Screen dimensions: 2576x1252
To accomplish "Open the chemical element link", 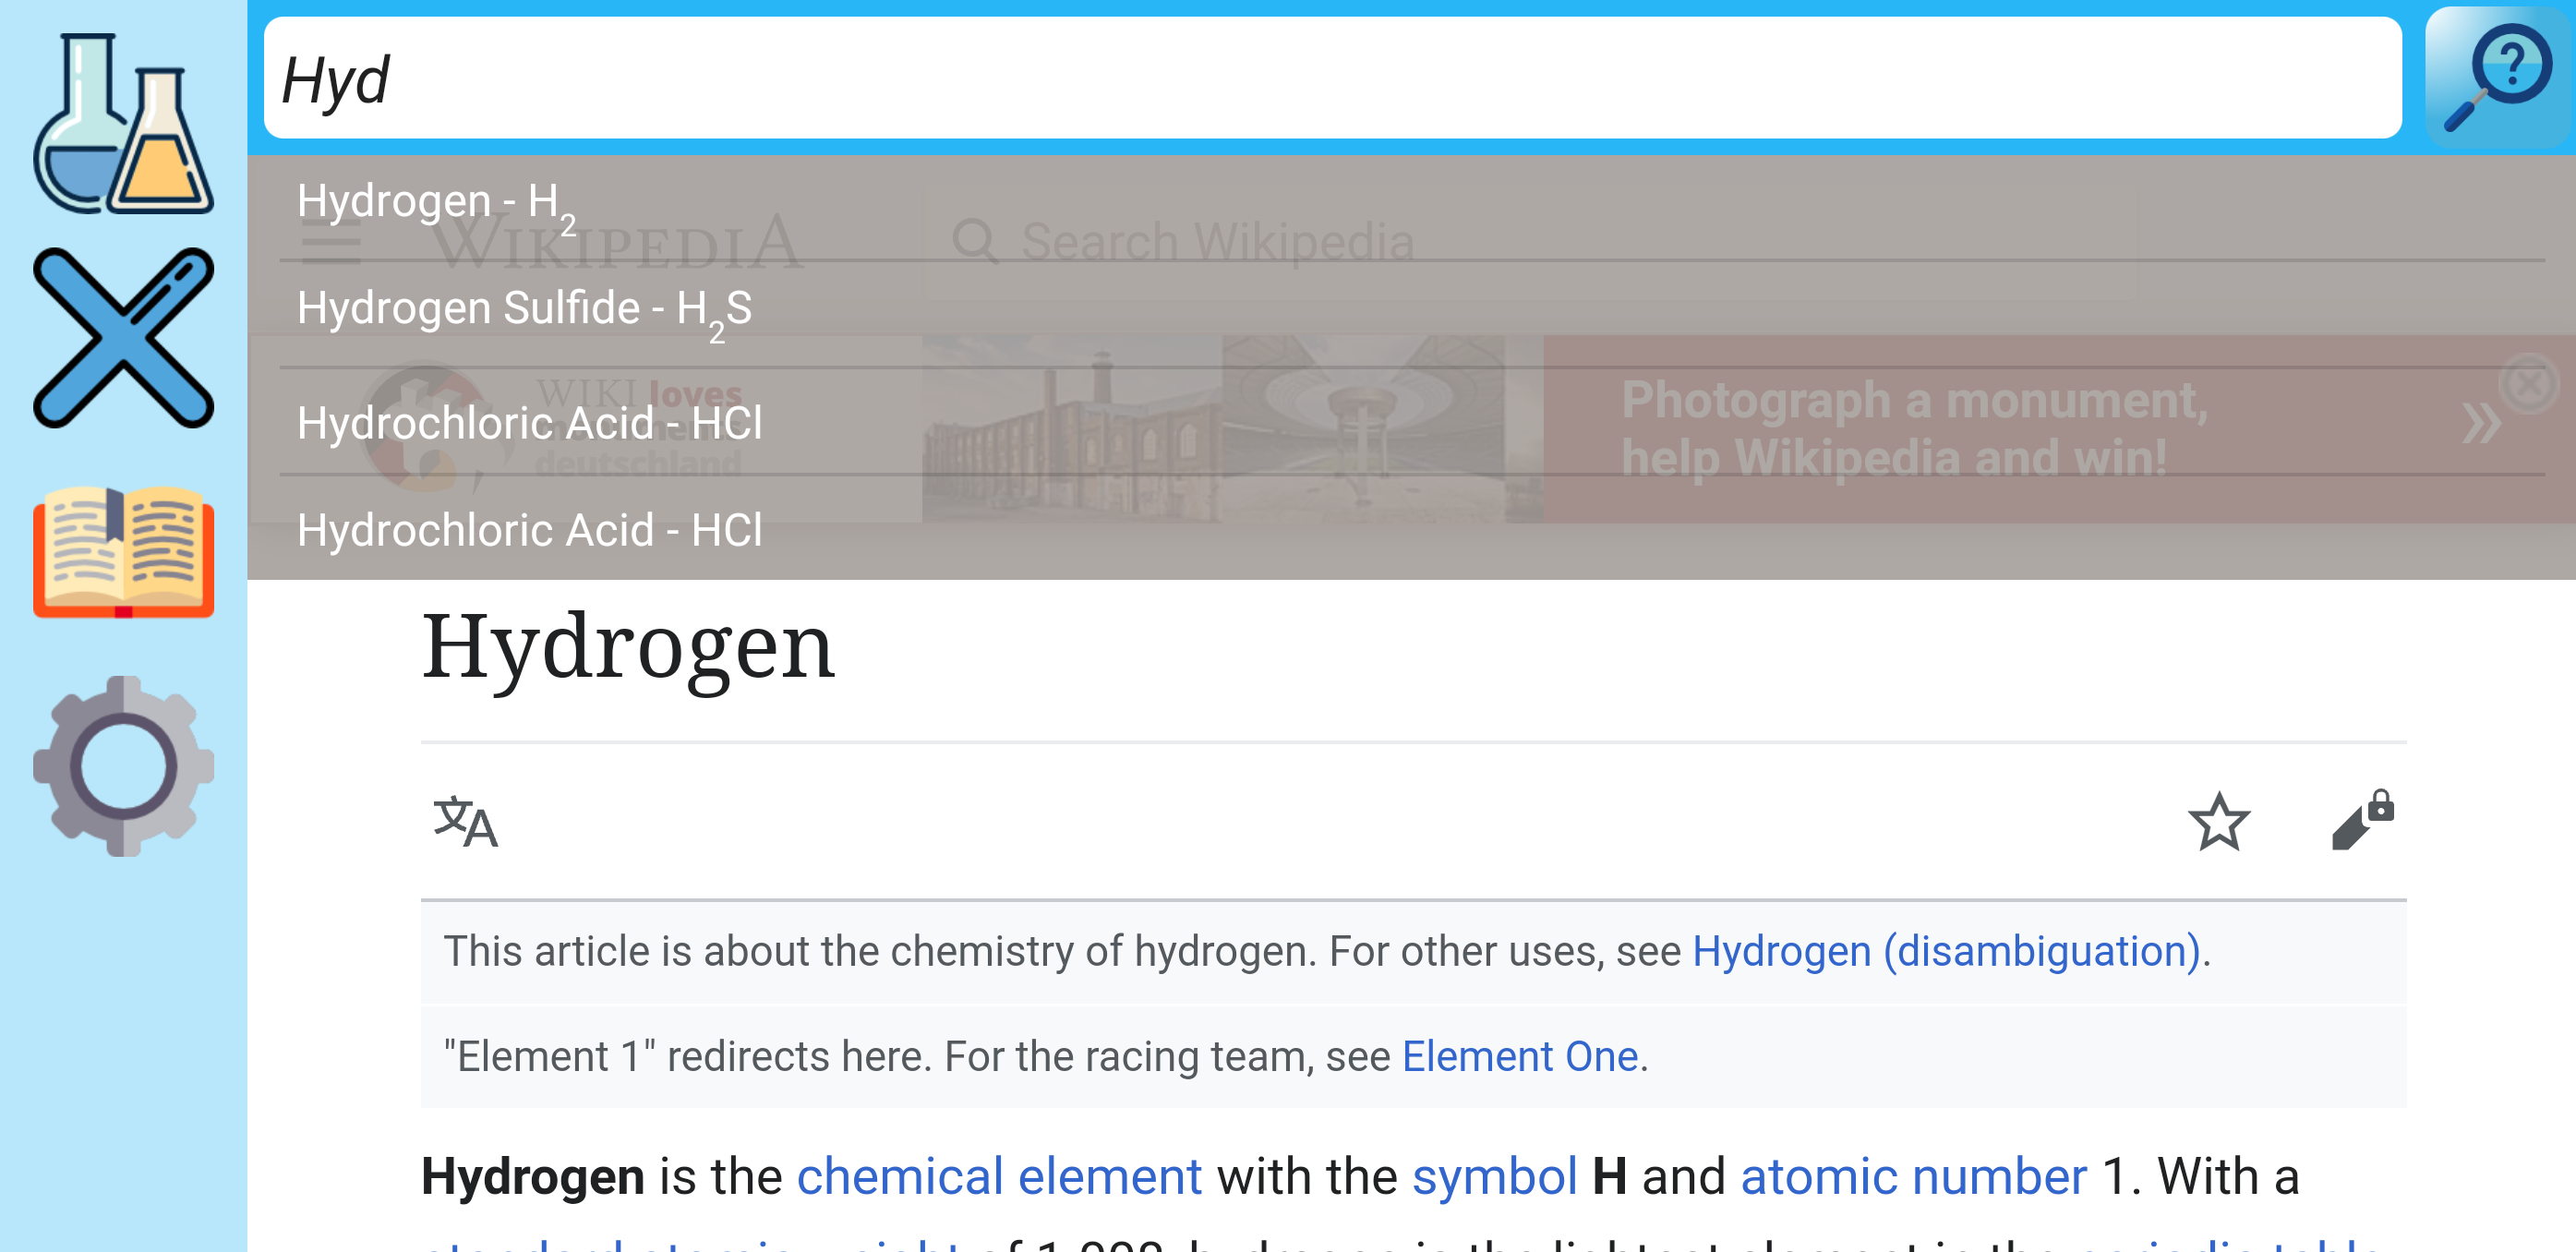I will pyautogui.click(x=998, y=1176).
